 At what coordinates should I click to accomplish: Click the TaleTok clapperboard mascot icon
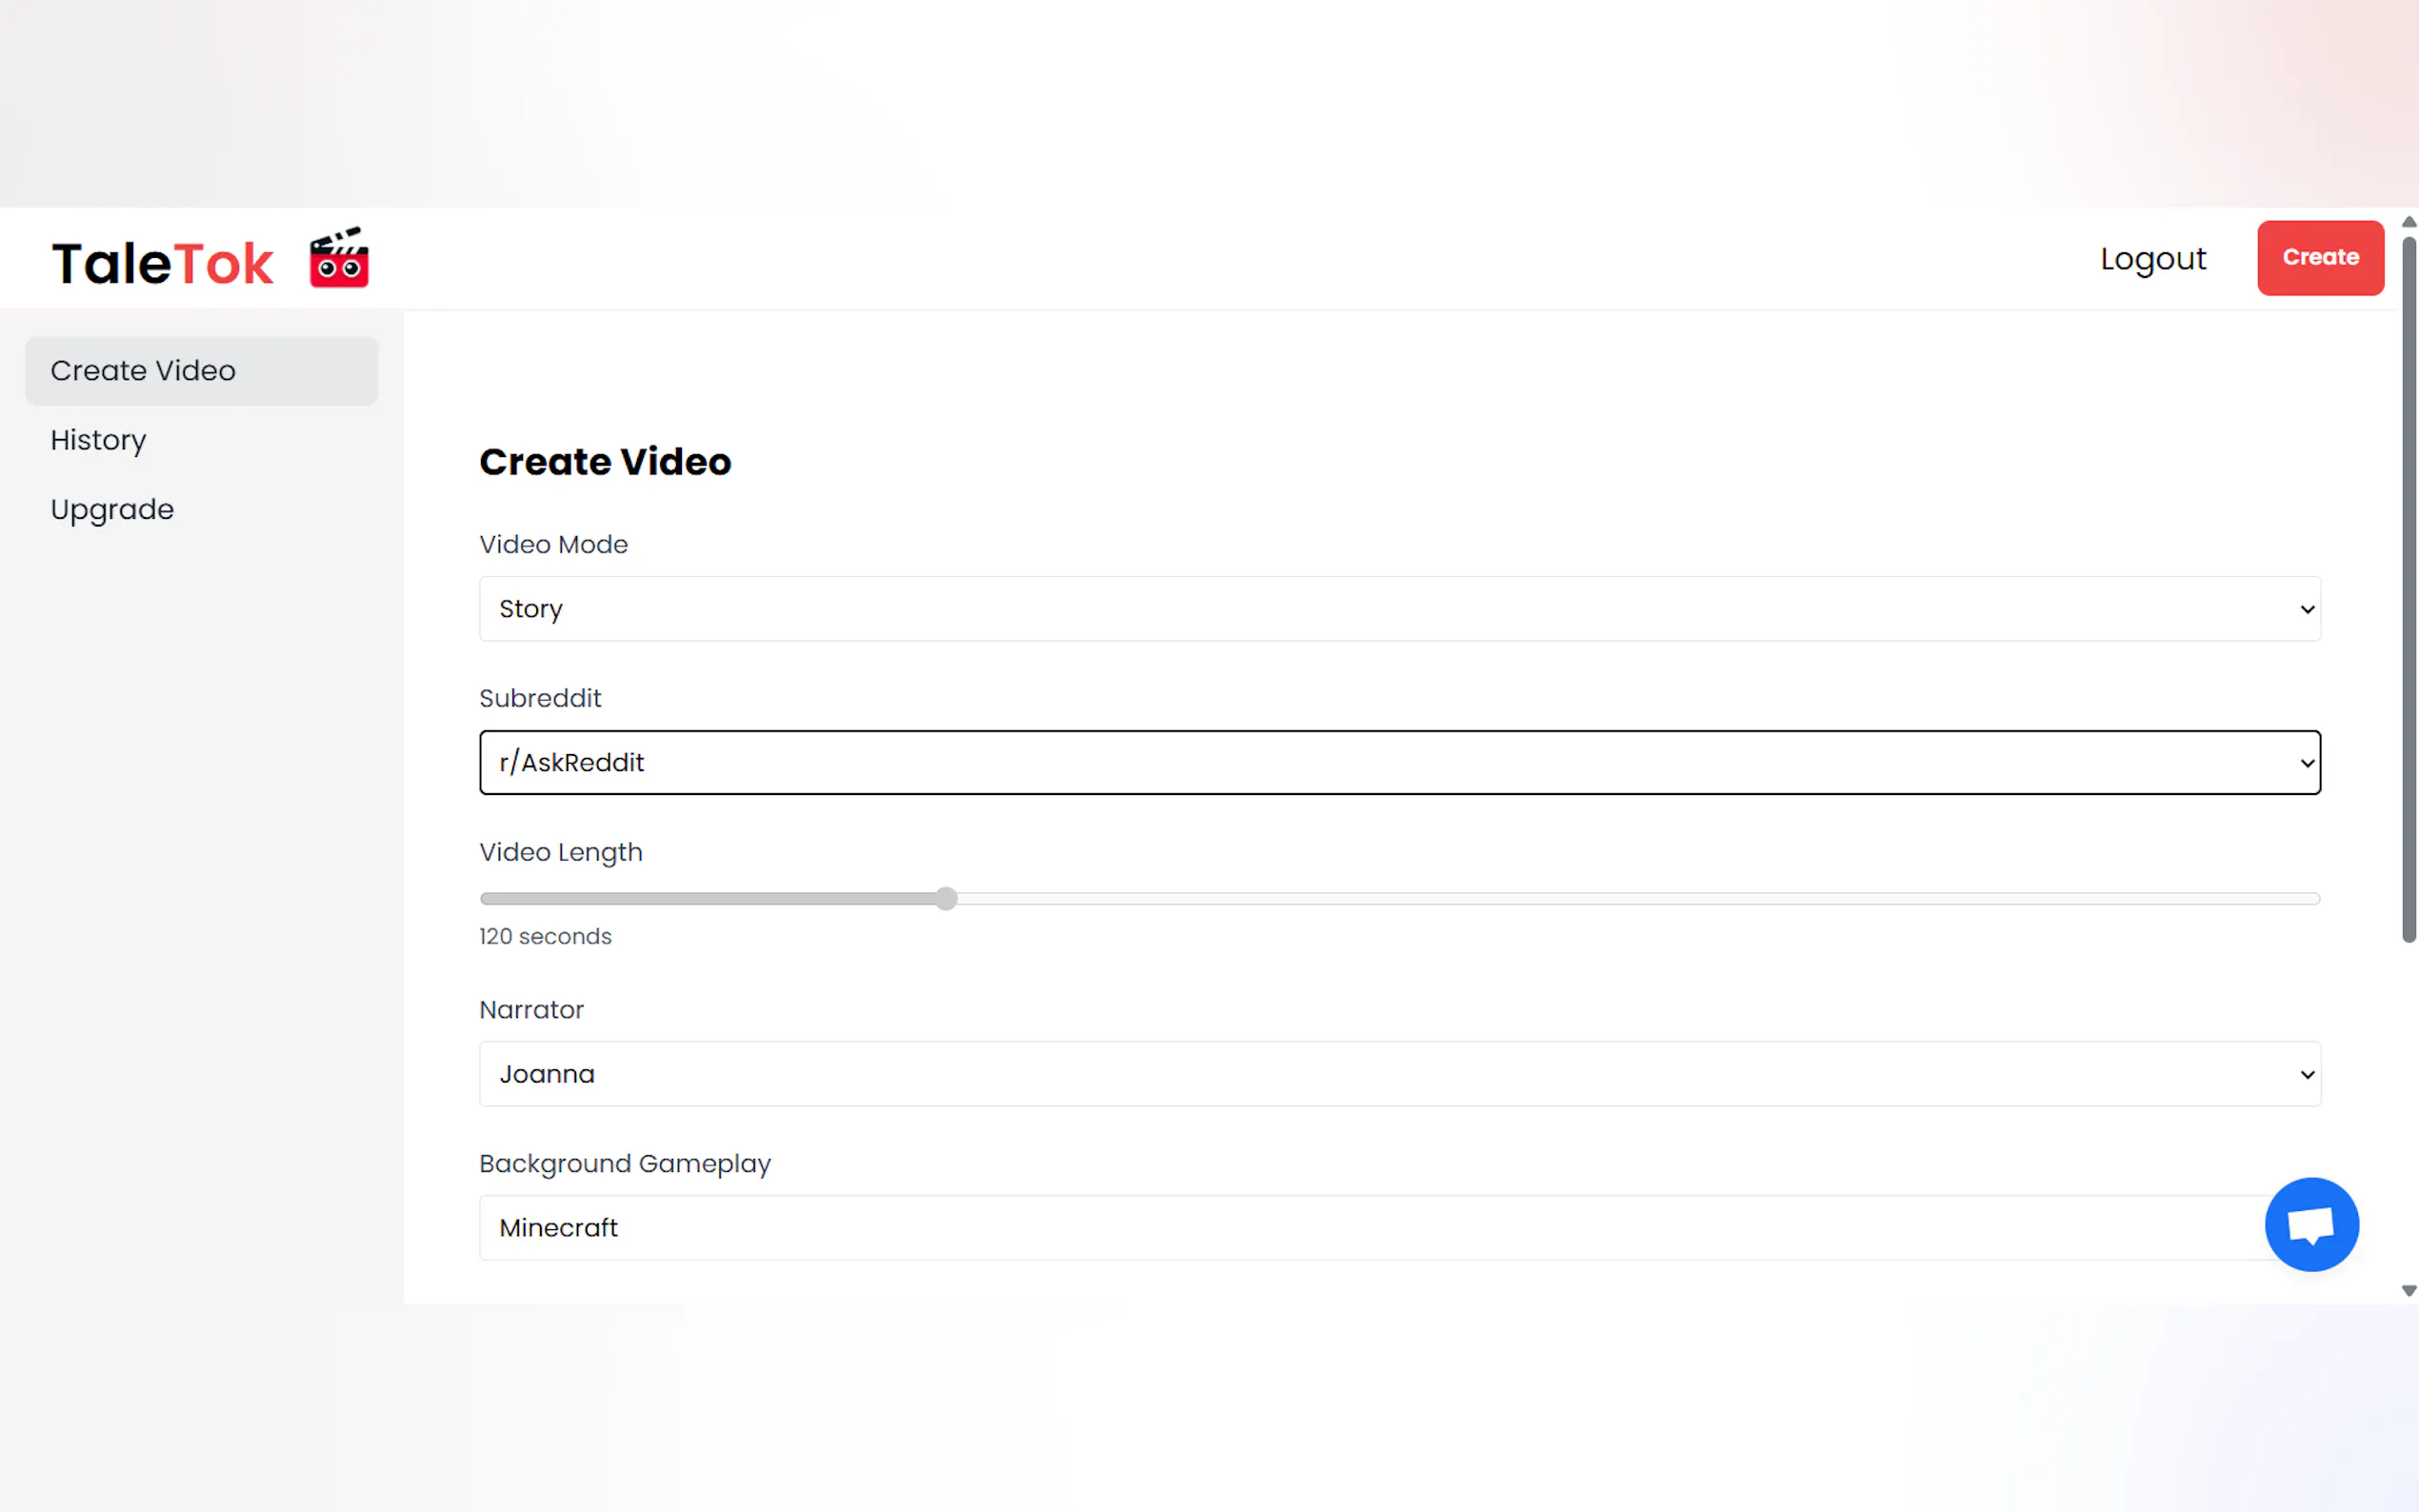click(x=339, y=259)
